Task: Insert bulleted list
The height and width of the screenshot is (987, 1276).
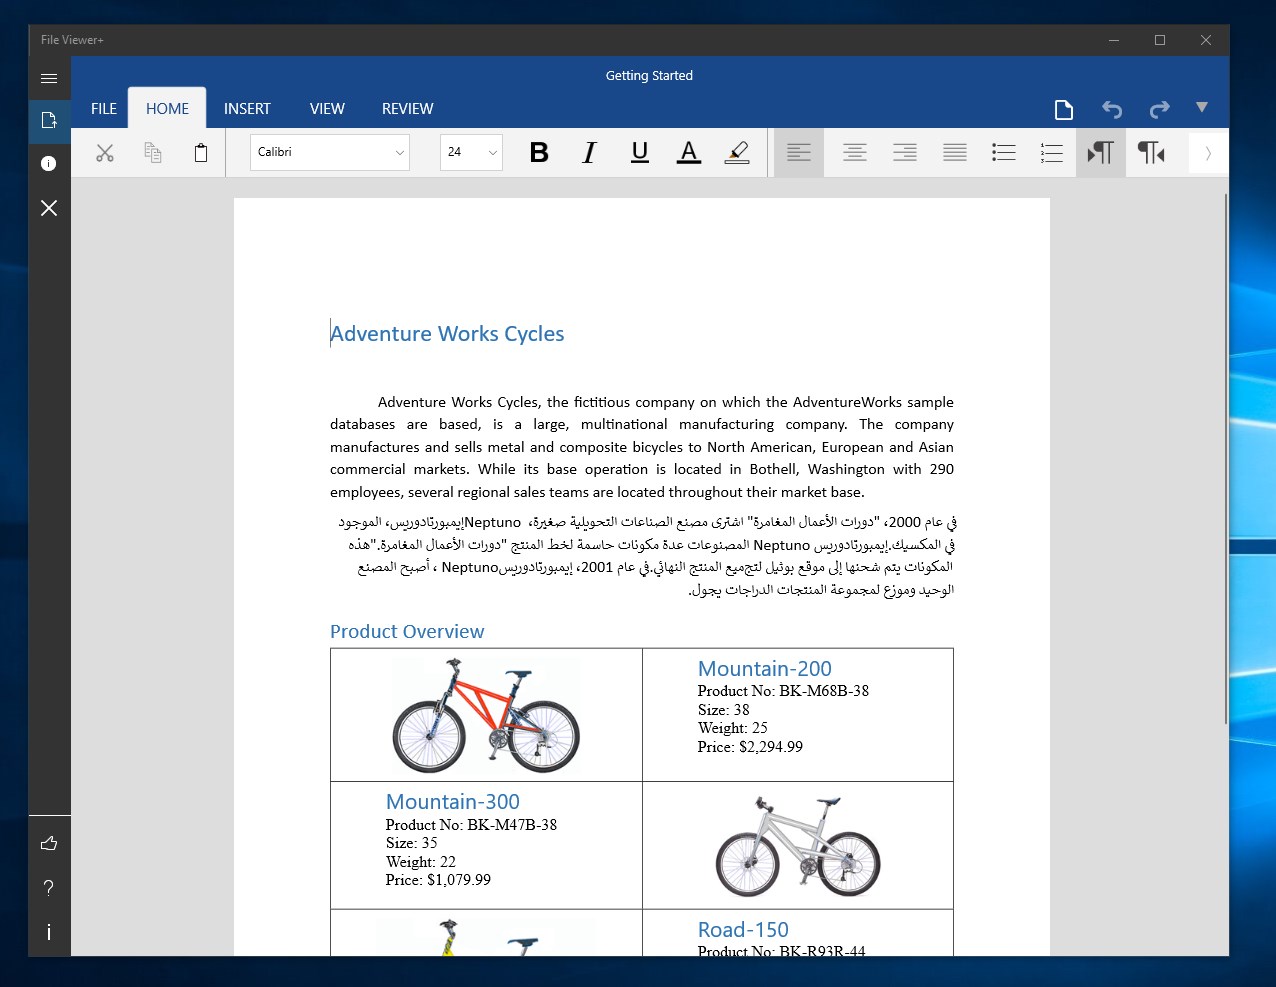Action: coord(1004,153)
